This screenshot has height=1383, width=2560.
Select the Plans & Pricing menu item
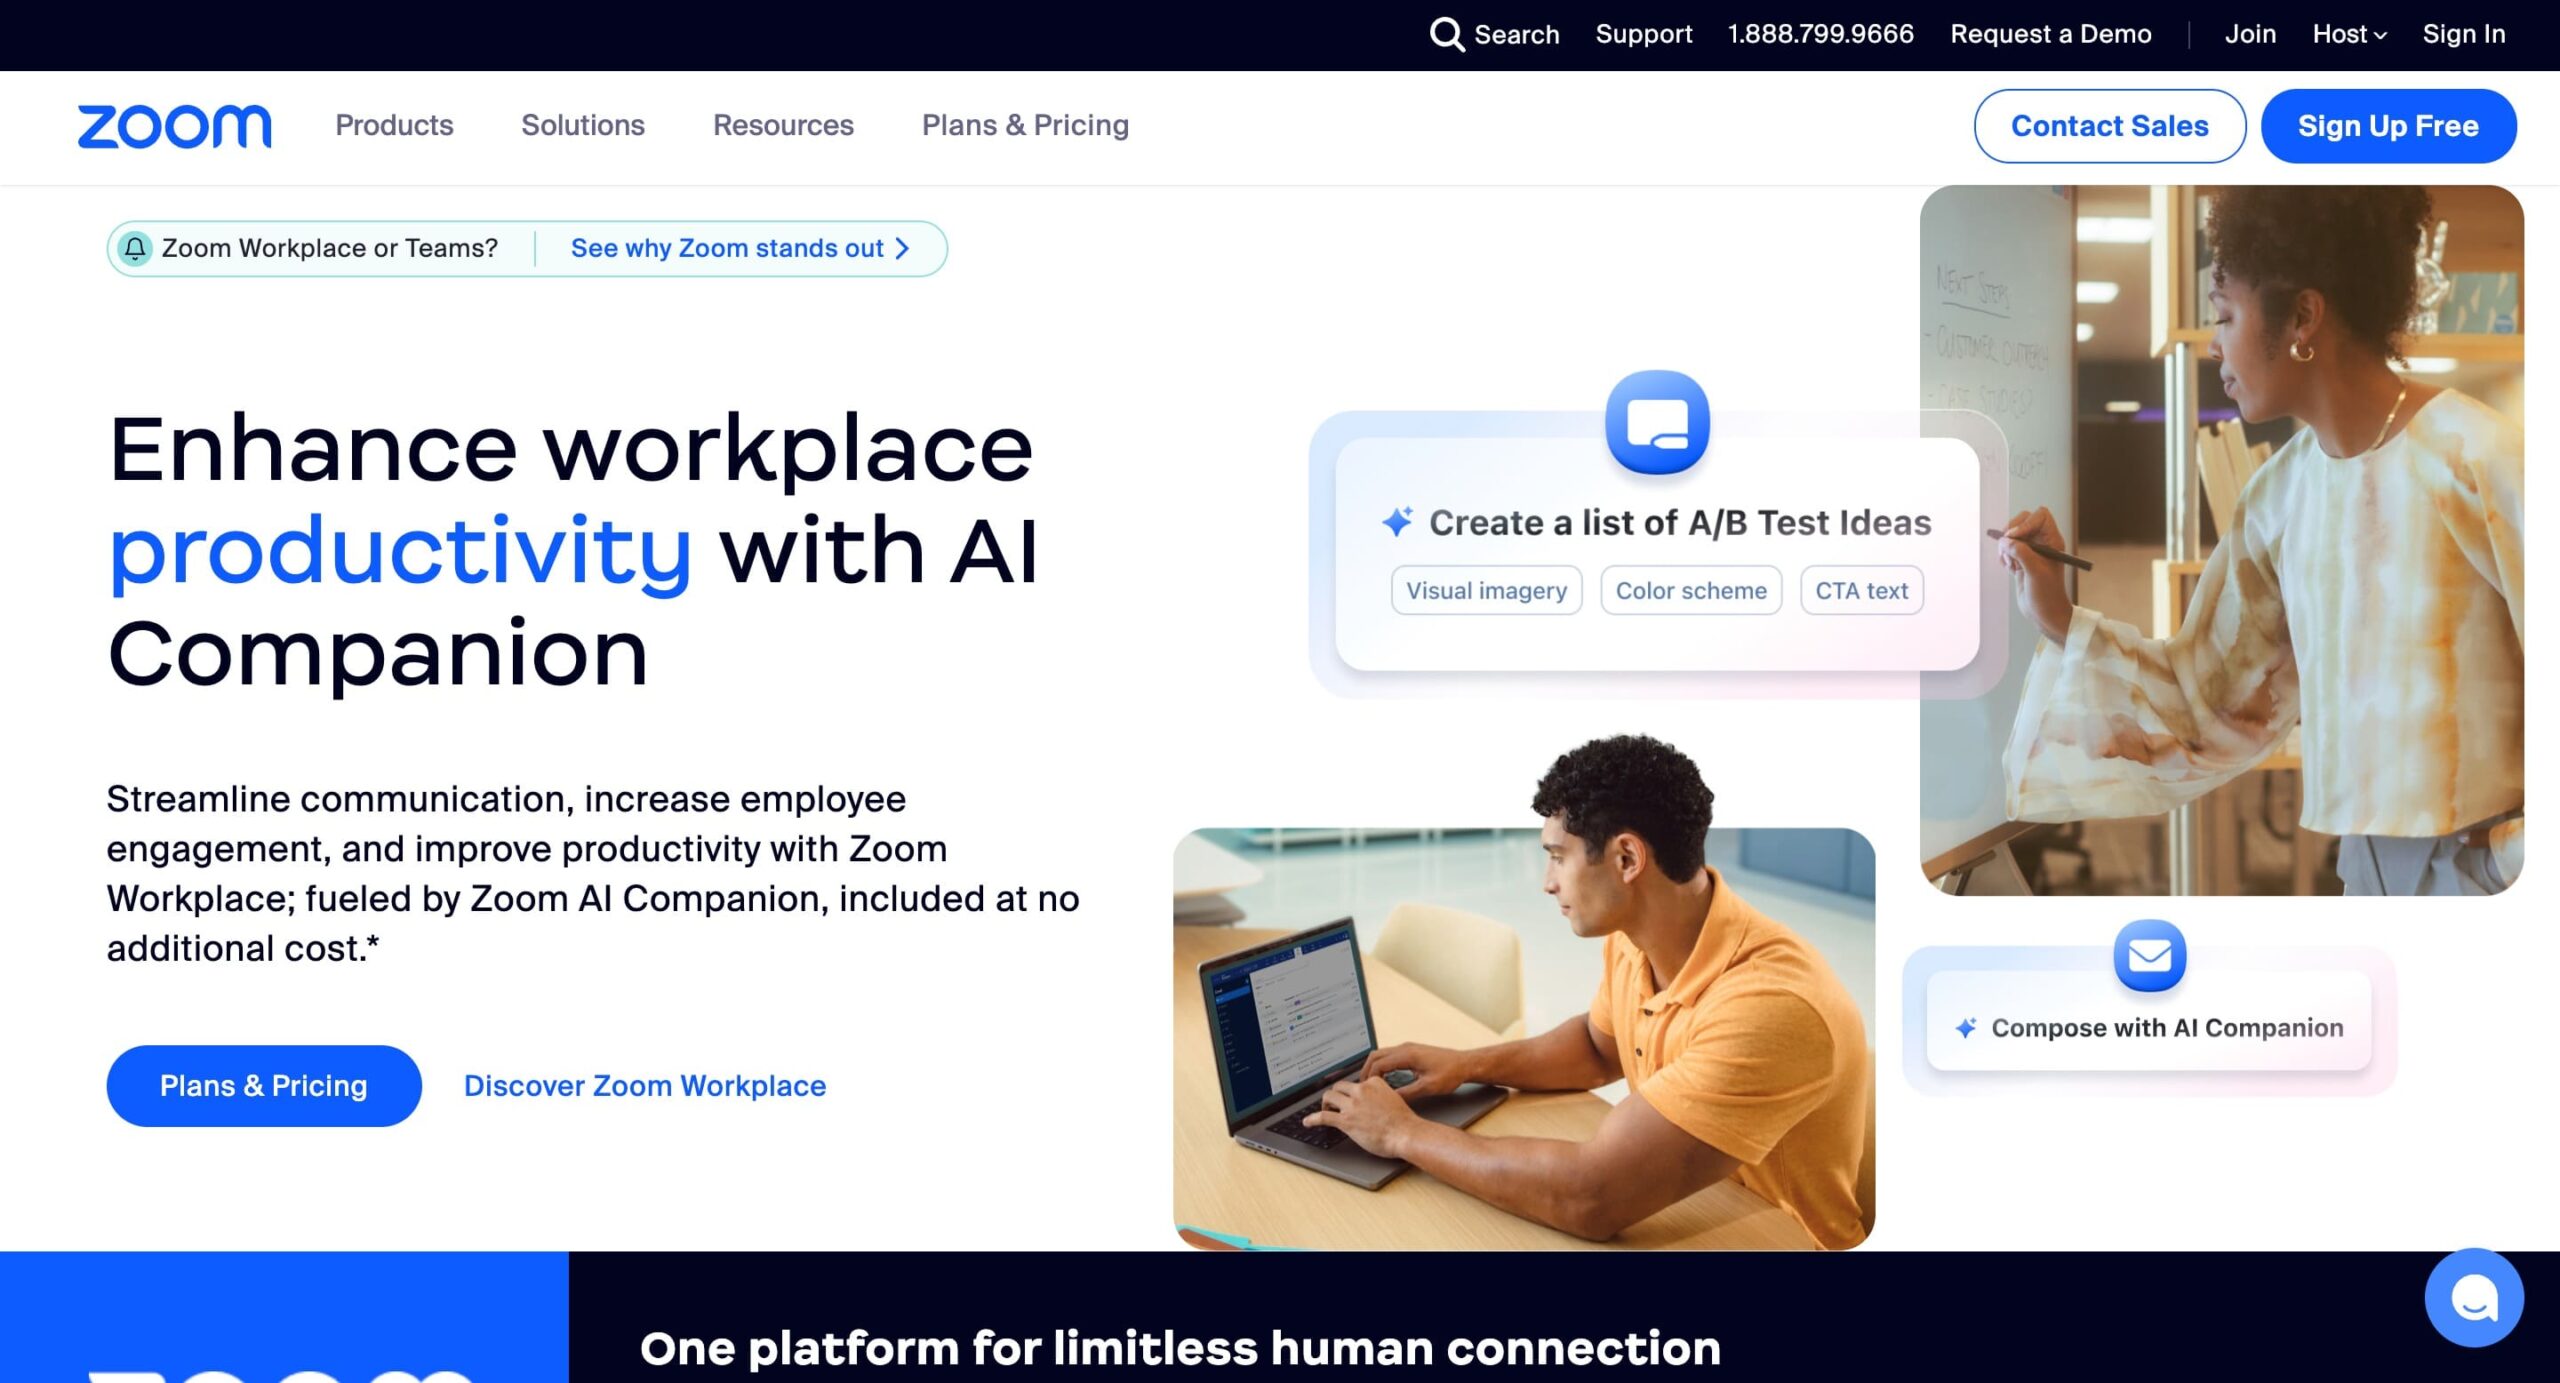tap(1024, 126)
